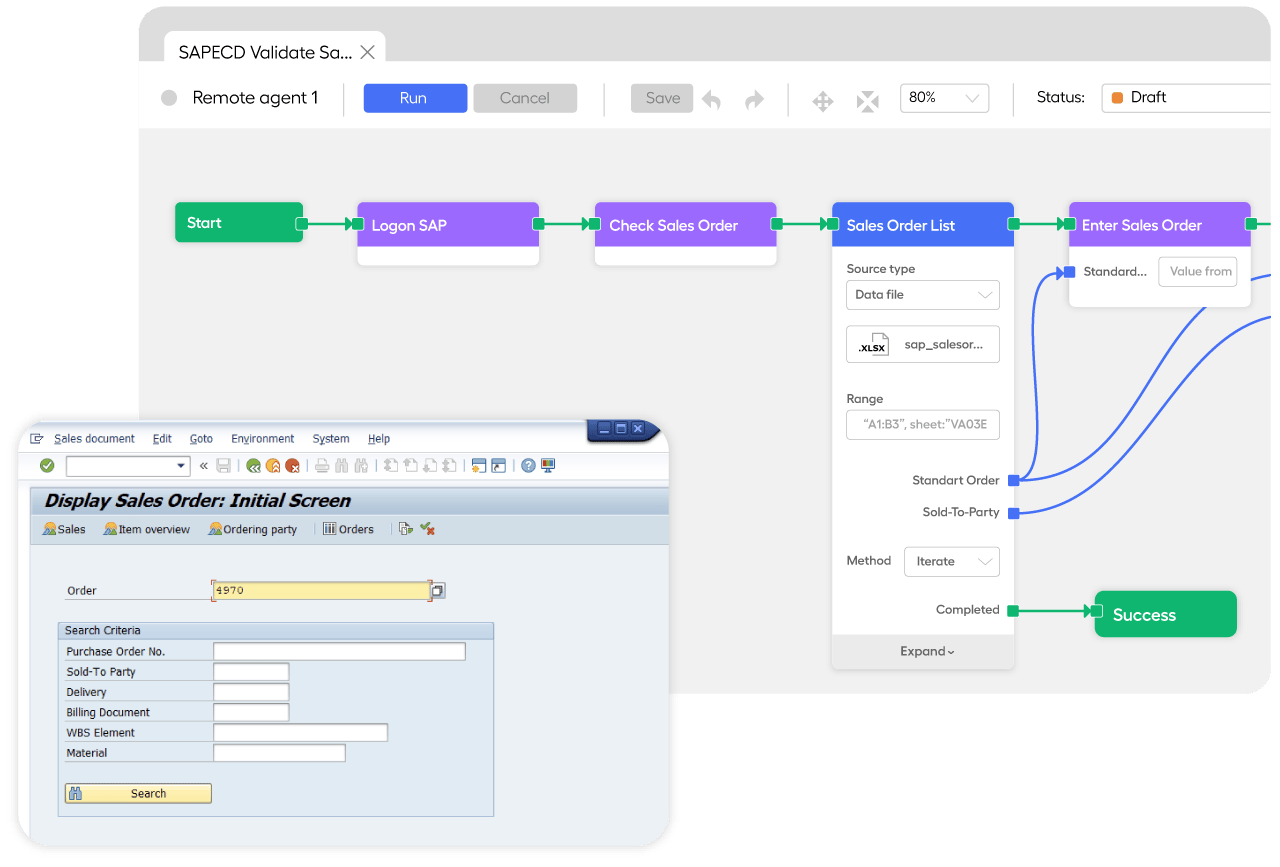This screenshot has width=1280, height=867.
Task: Click the SAP Save floppy disk icon
Action: pyautogui.click(x=224, y=466)
